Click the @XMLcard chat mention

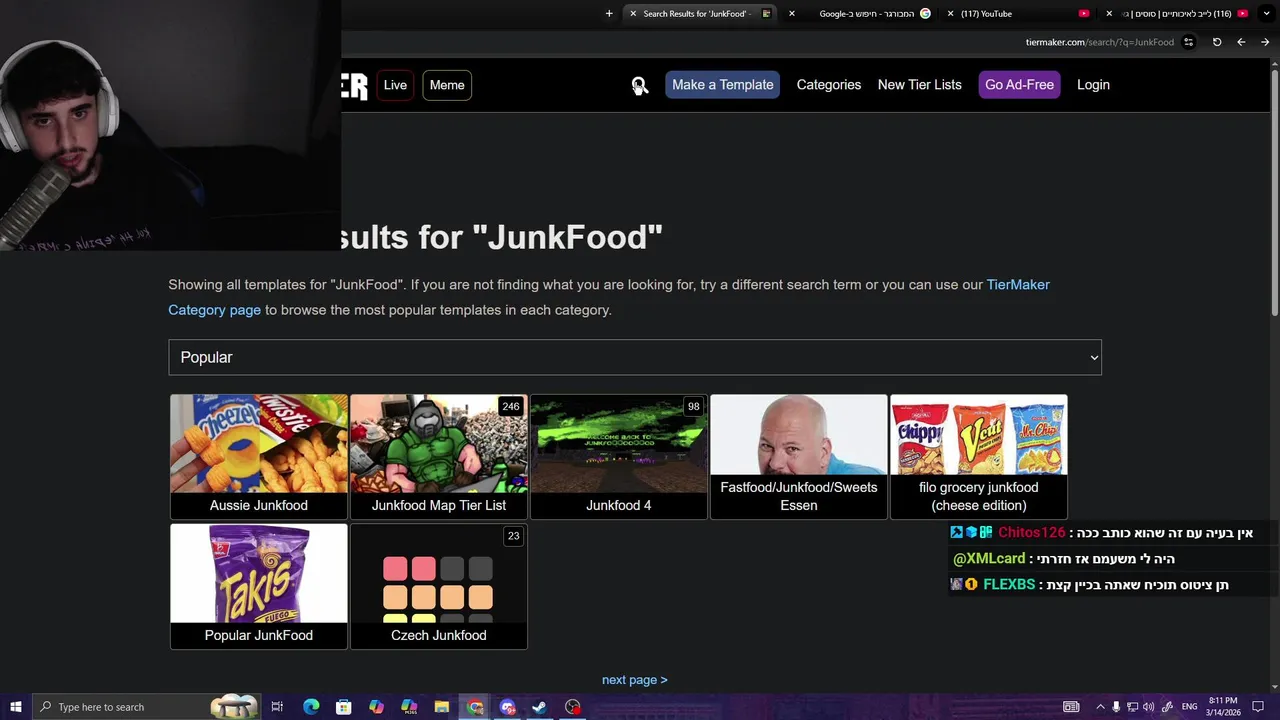(x=989, y=559)
